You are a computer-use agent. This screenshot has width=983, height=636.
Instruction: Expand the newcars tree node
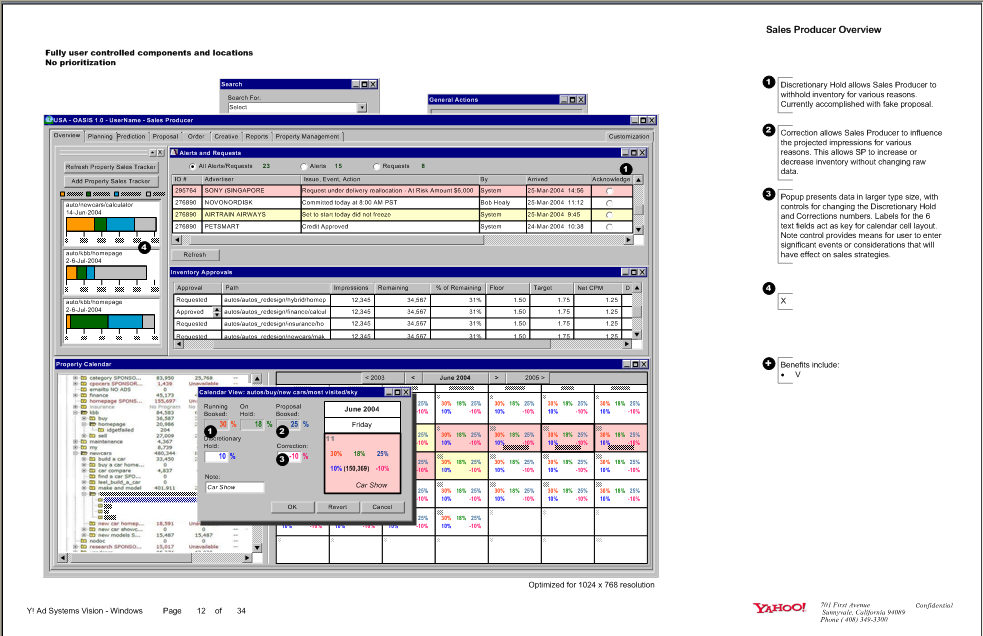[76, 453]
